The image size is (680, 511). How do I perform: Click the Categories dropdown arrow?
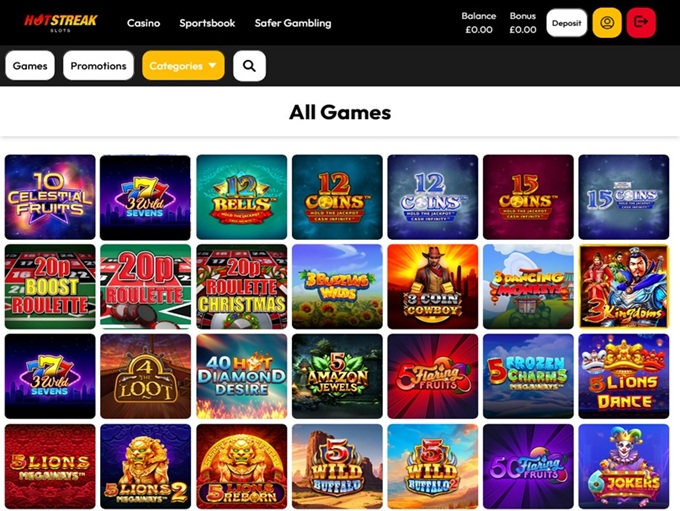pyautogui.click(x=212, y=66)
